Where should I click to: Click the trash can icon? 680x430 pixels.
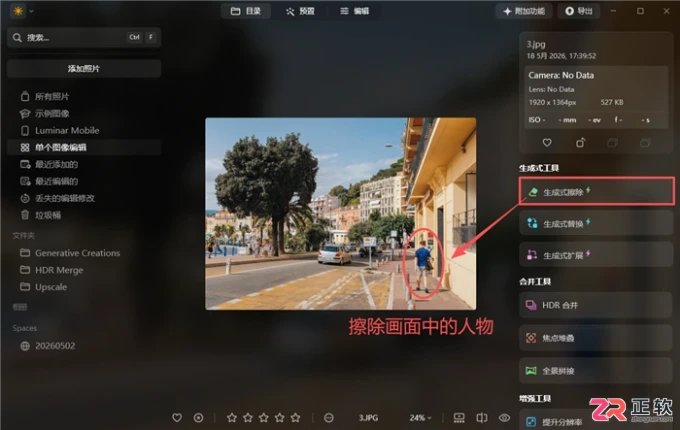click(x=25, y=215)
